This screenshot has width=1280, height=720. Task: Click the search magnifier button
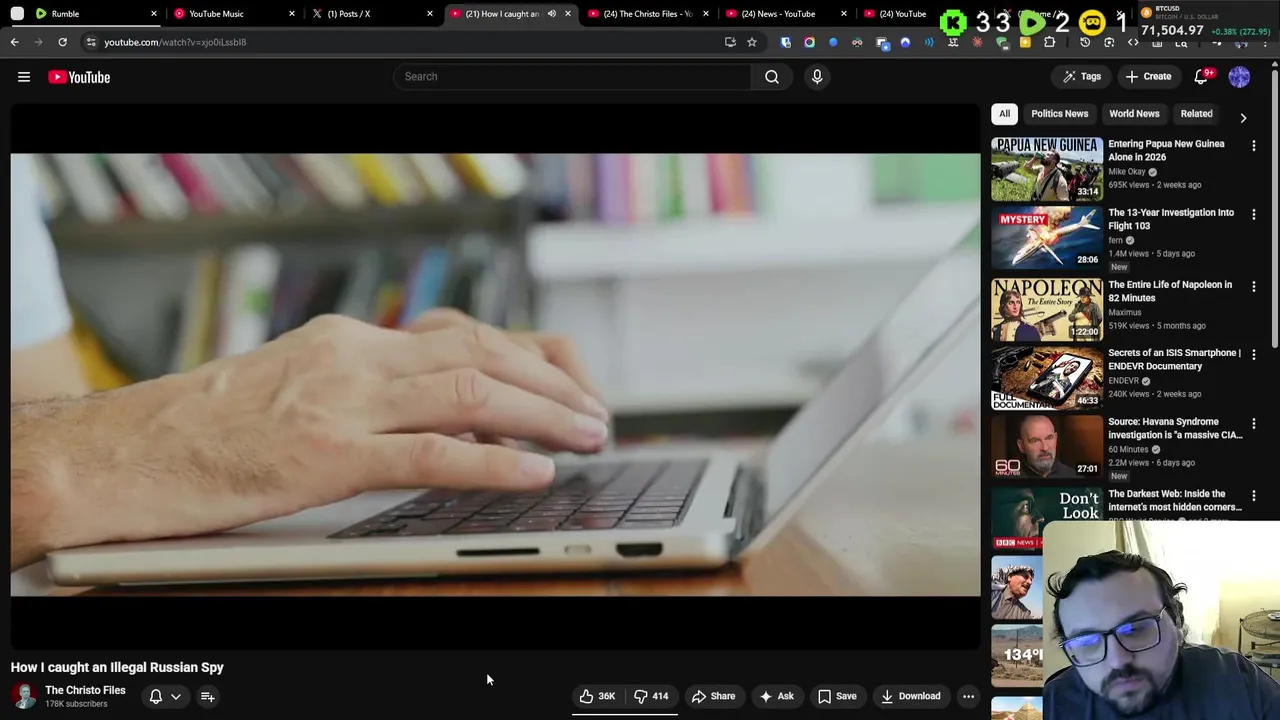pos(772,77)
